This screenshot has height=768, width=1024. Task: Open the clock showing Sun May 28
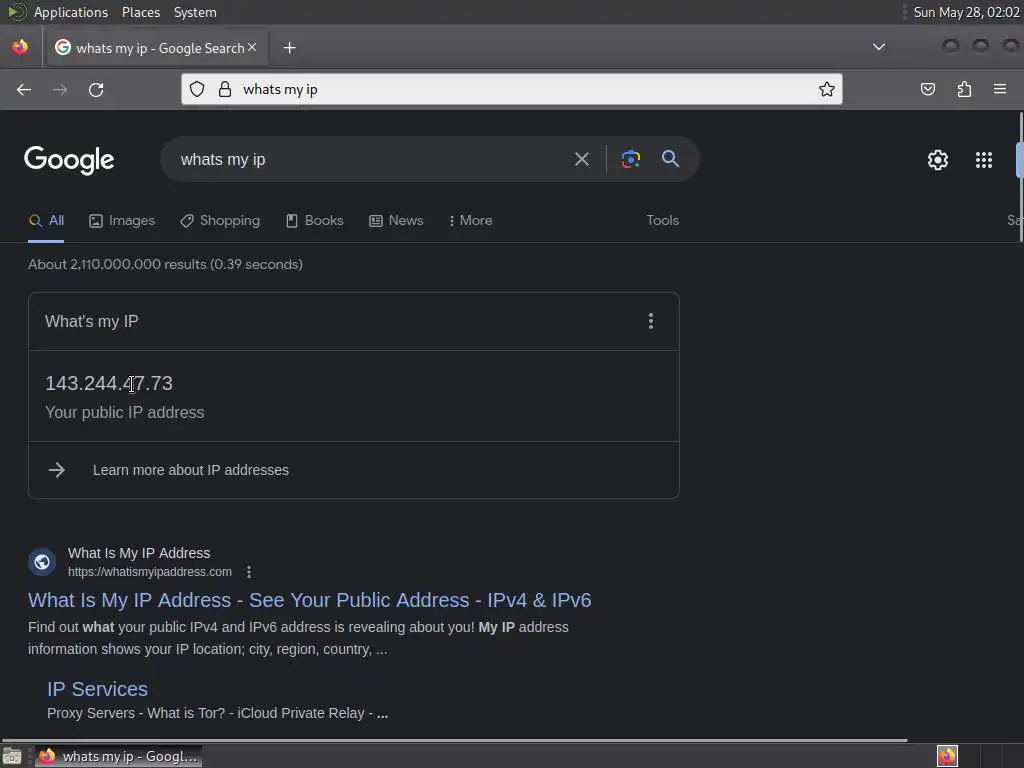[967, 12]
